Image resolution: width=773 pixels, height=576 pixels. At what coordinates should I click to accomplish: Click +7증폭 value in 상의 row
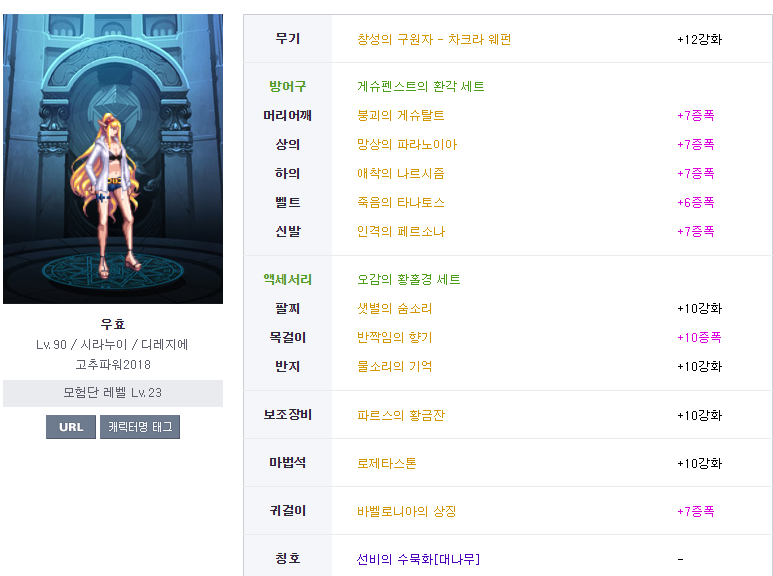(x=696, y=144)
